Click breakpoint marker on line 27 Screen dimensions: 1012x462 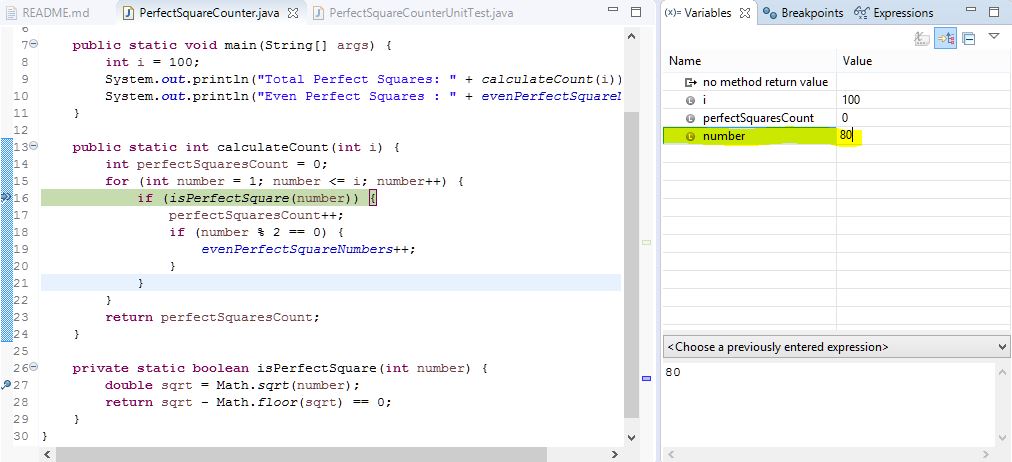tap(7, 385)
